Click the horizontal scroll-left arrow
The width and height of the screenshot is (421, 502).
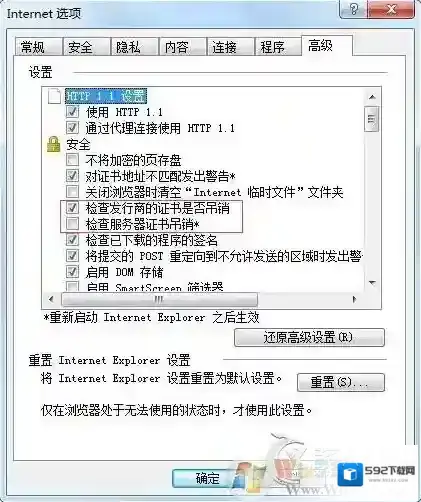[x=51, y=299]
